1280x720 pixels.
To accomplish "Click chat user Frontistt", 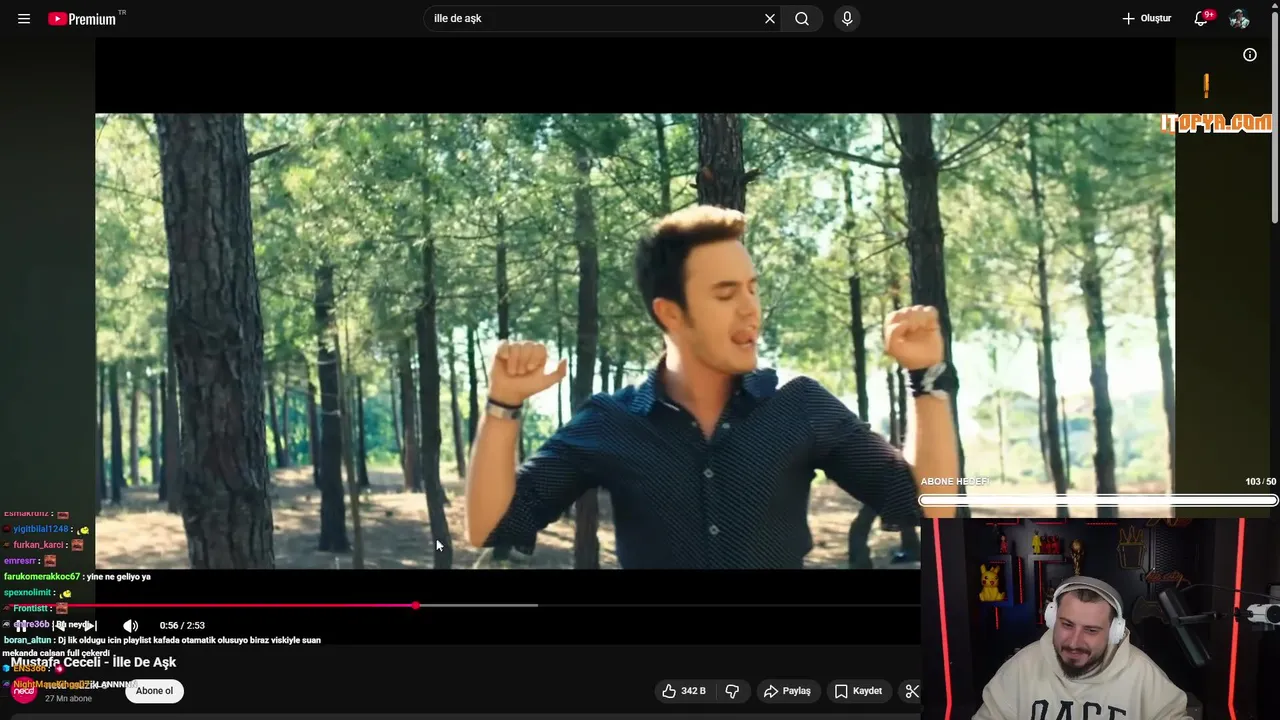I will 30,608.
